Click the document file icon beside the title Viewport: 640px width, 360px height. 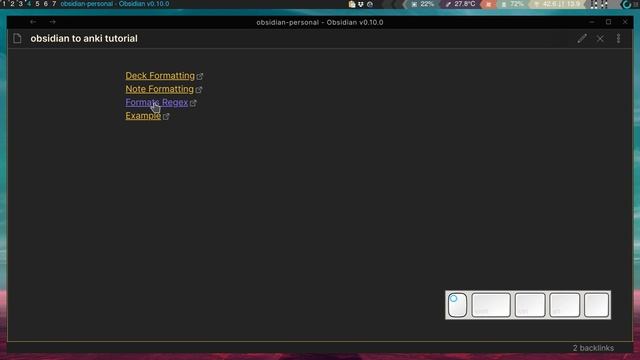click(x=17, y=38)
